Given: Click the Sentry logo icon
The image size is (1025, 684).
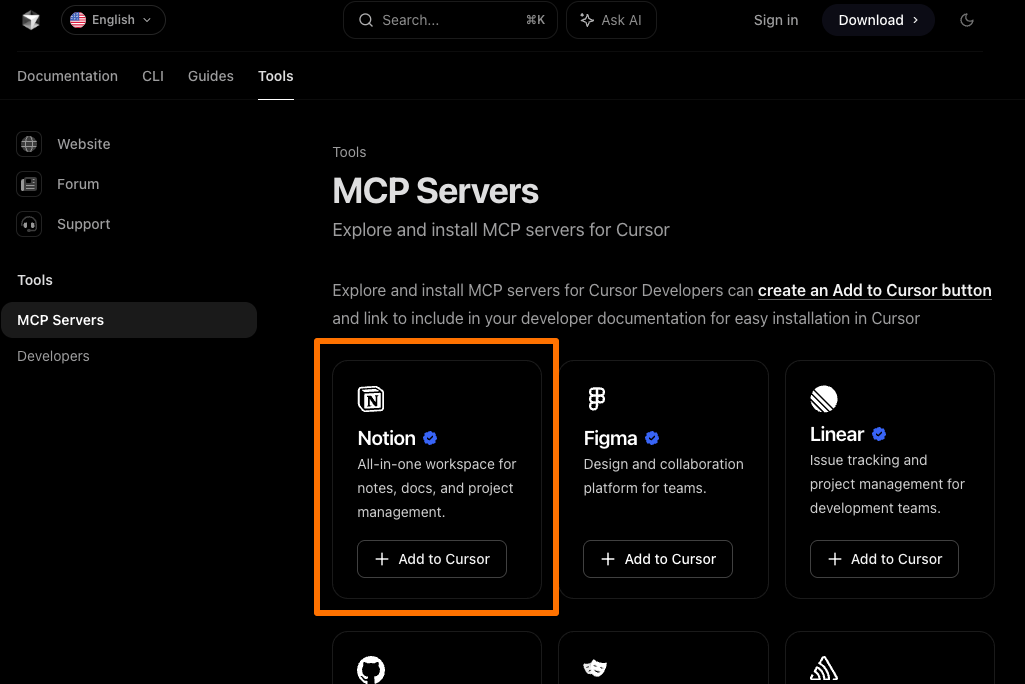Looking at the screenshot, I should pos(824,668).
